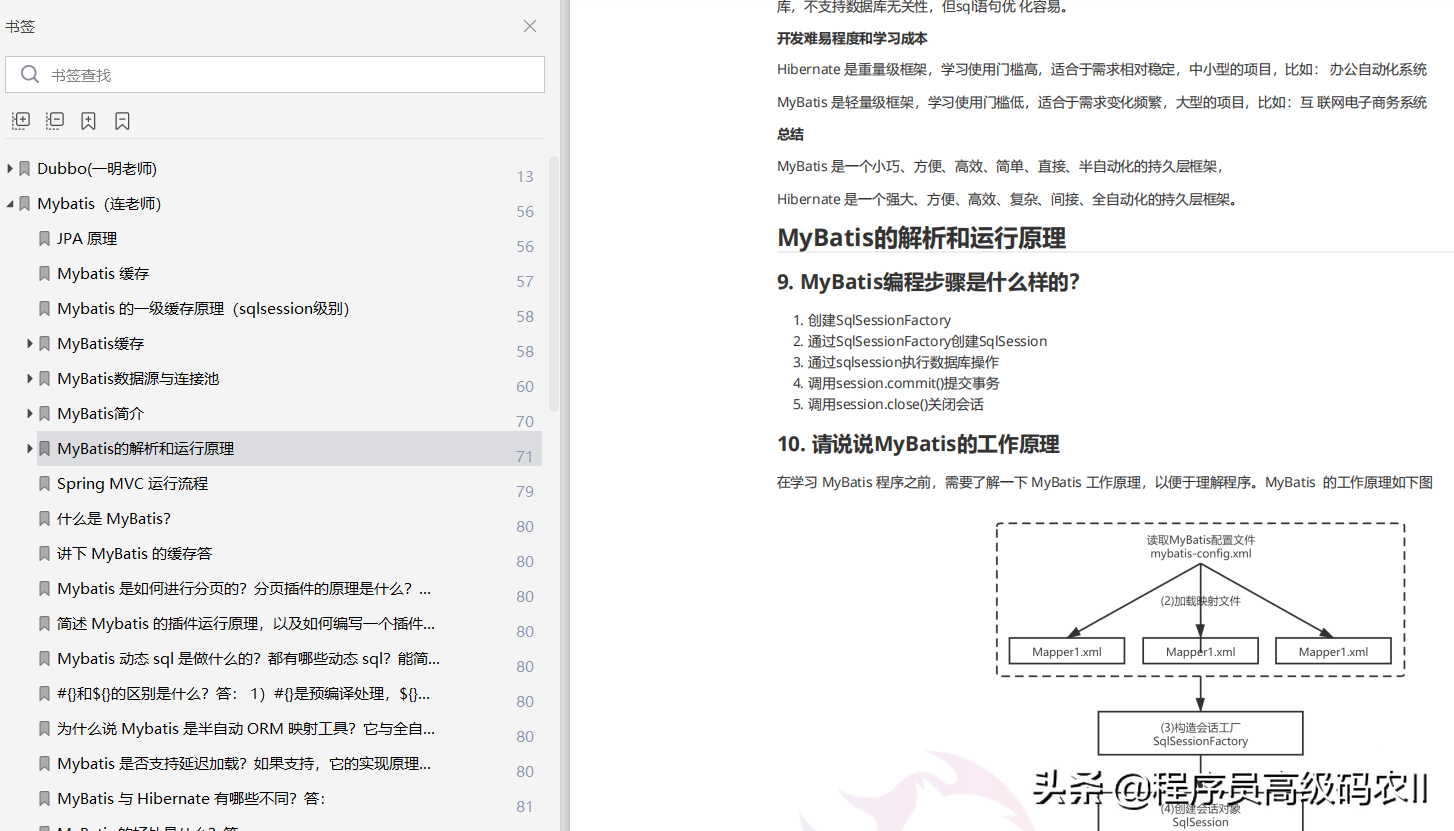Click list item 创建SqlSessionFactory

(879, 320)
